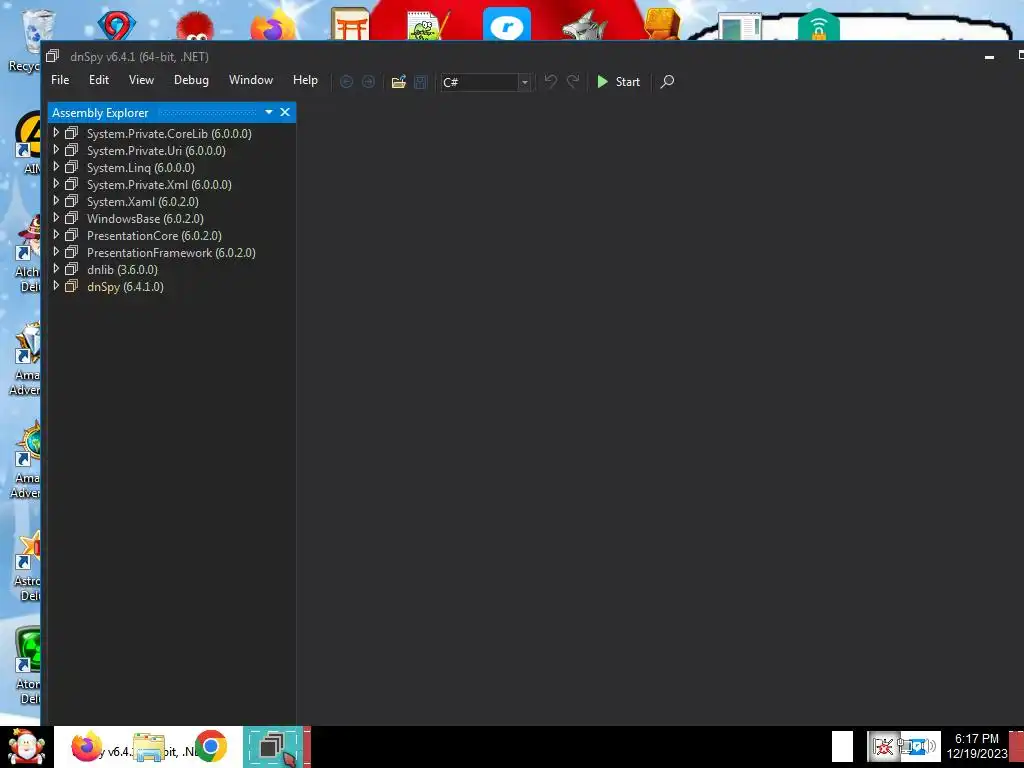
Task: Click the taskbar clock showing 6:17 PM
Action: pyautogui.click(x=977, y=746)
